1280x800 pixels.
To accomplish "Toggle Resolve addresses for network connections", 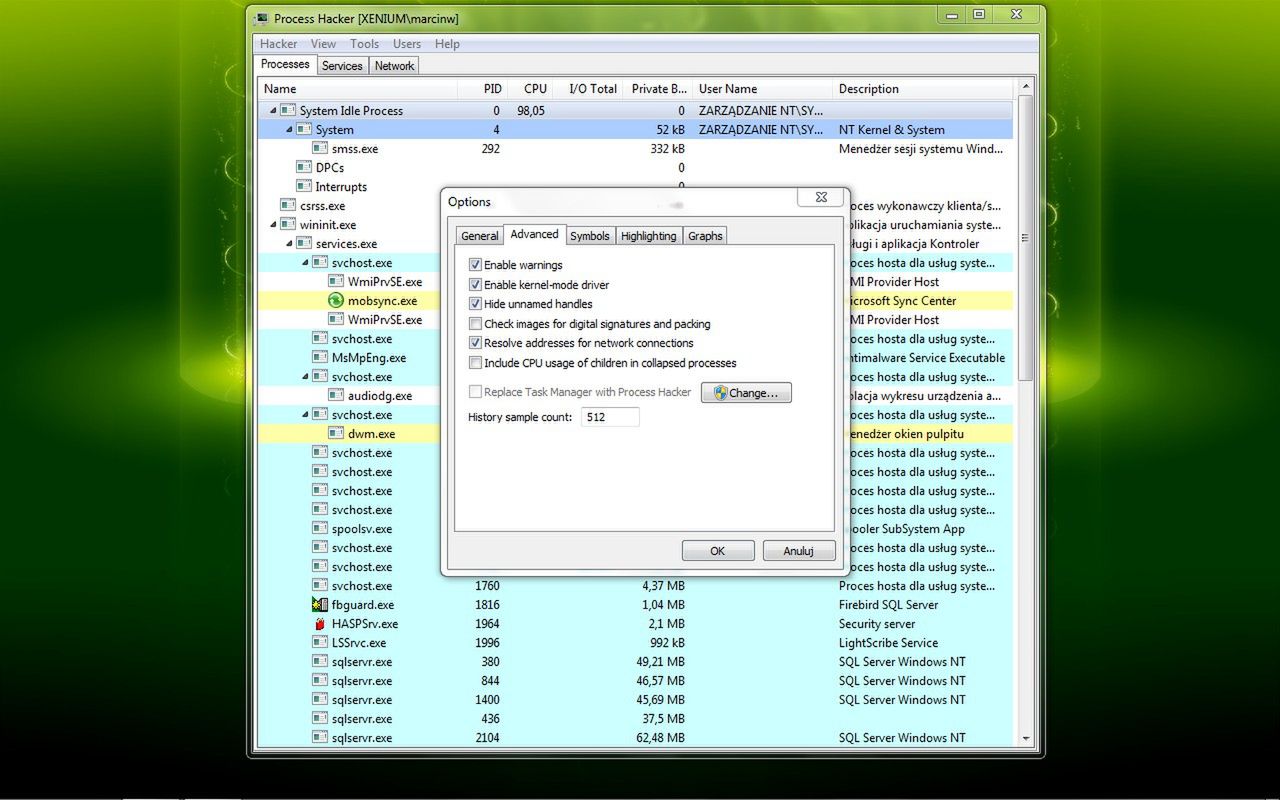I will coord(475,343).
